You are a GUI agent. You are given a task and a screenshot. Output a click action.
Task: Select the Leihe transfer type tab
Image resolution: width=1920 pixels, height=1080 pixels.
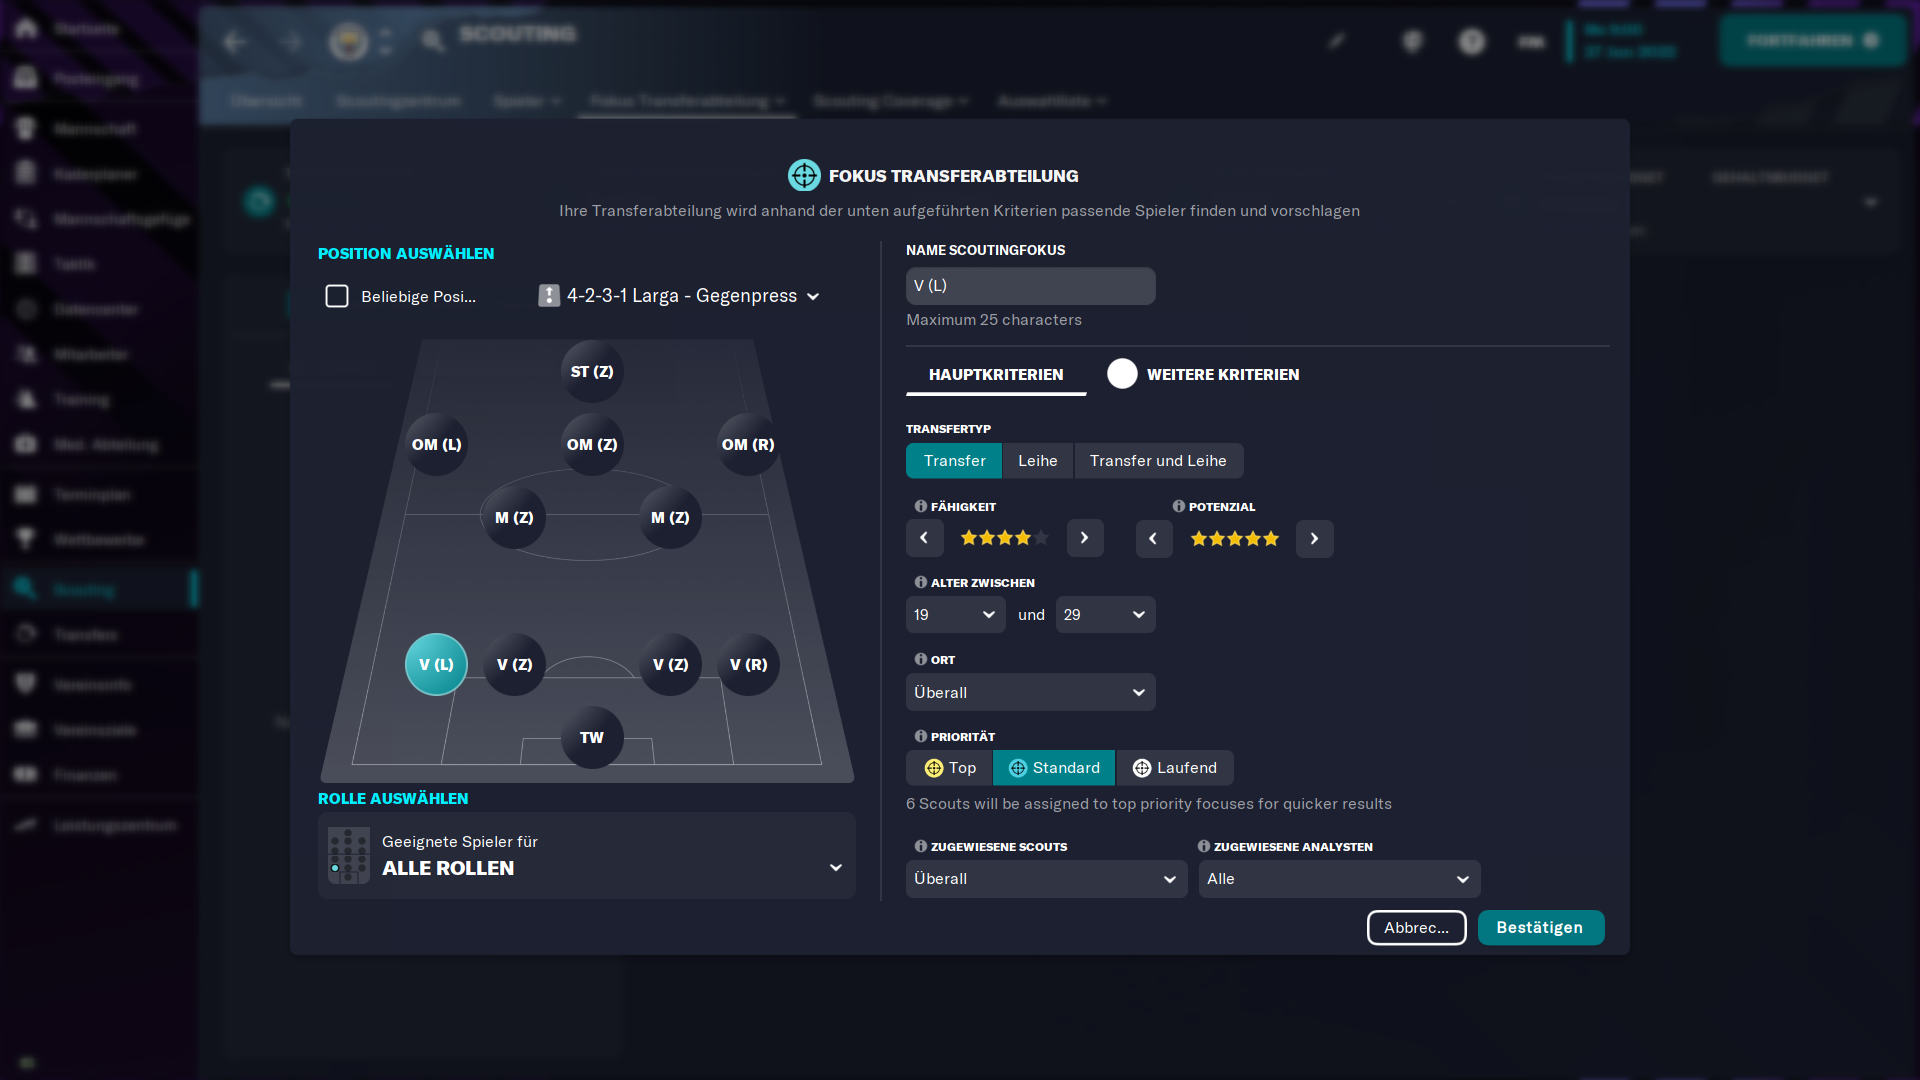tap(1037, 460)
